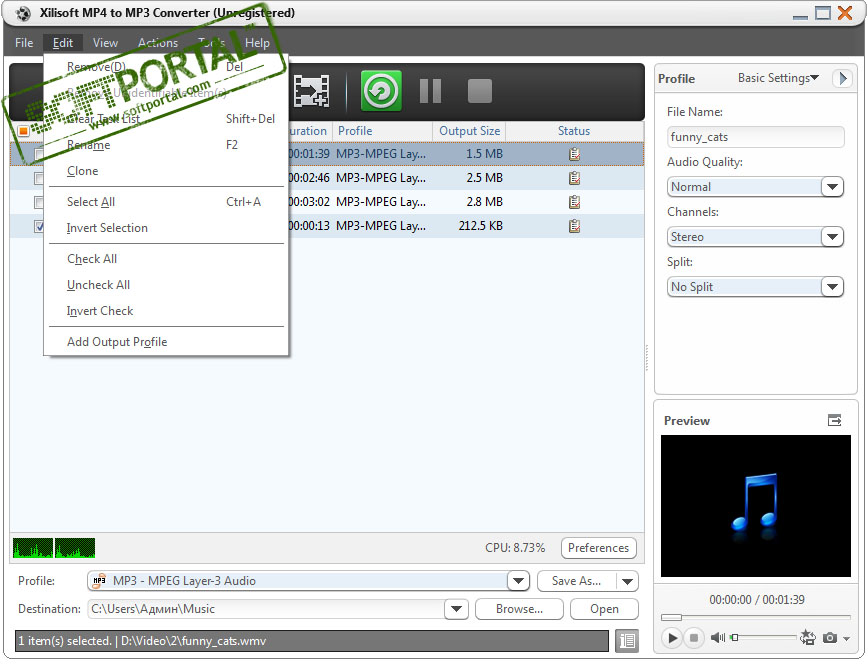Select the row with 212.5 KB output size
The height and width of the screenshot is (664, 868).
(465, 226)
